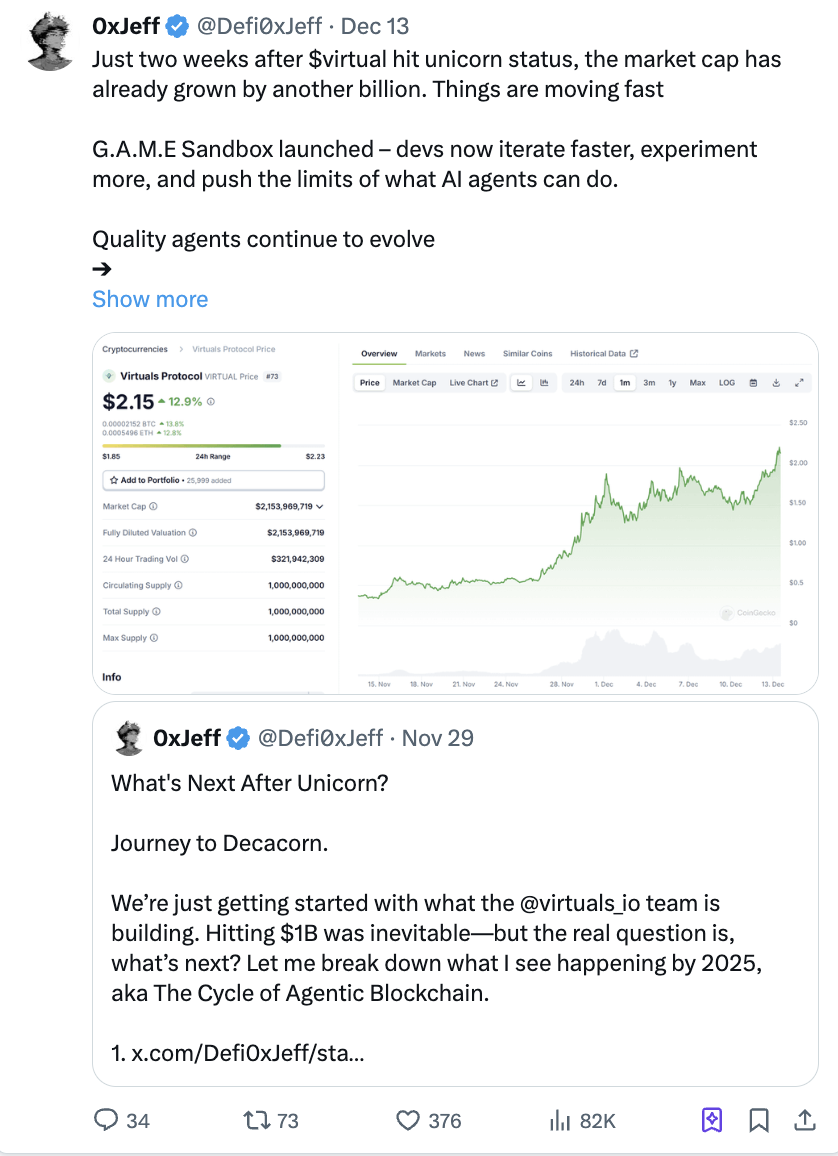
Task: Switch chart to Market Cap view
Action: (414, 383)
